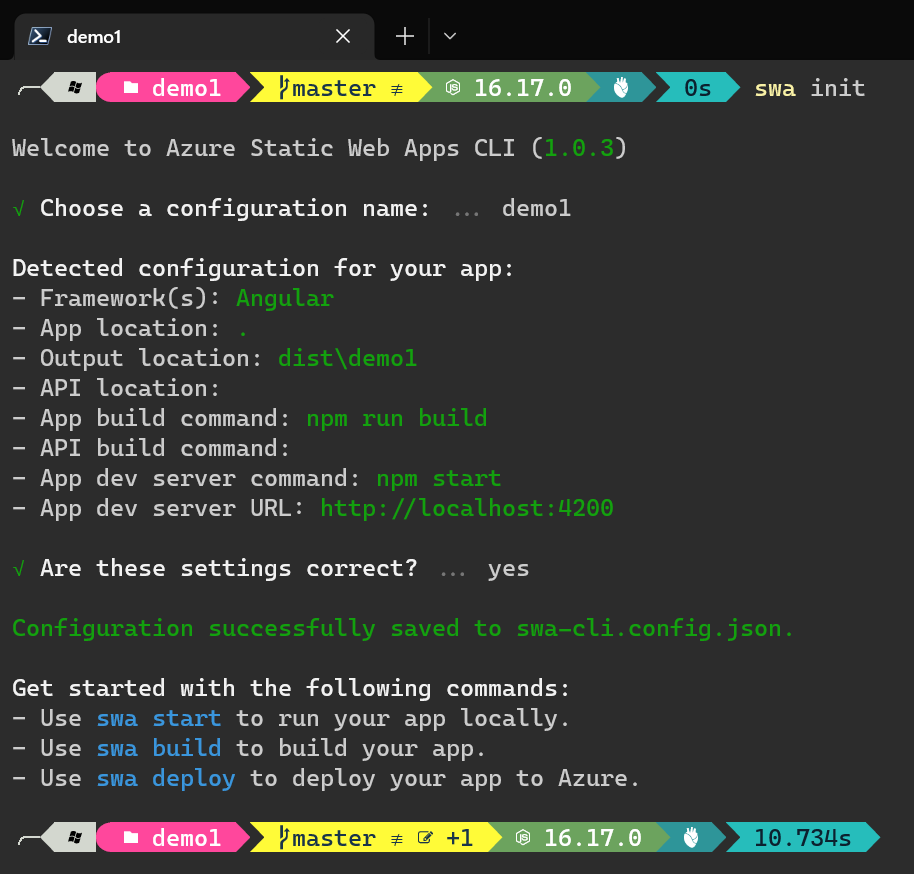
Task: Click the PowerShell icon in the demo1 tab
Action: [40, 36]
